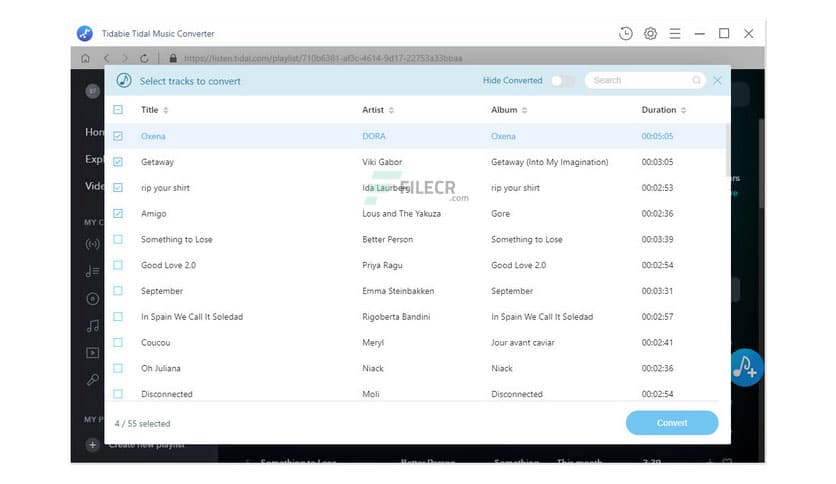
Task: Uncheck the Oxena track checkbox
Action: [118, 136]
